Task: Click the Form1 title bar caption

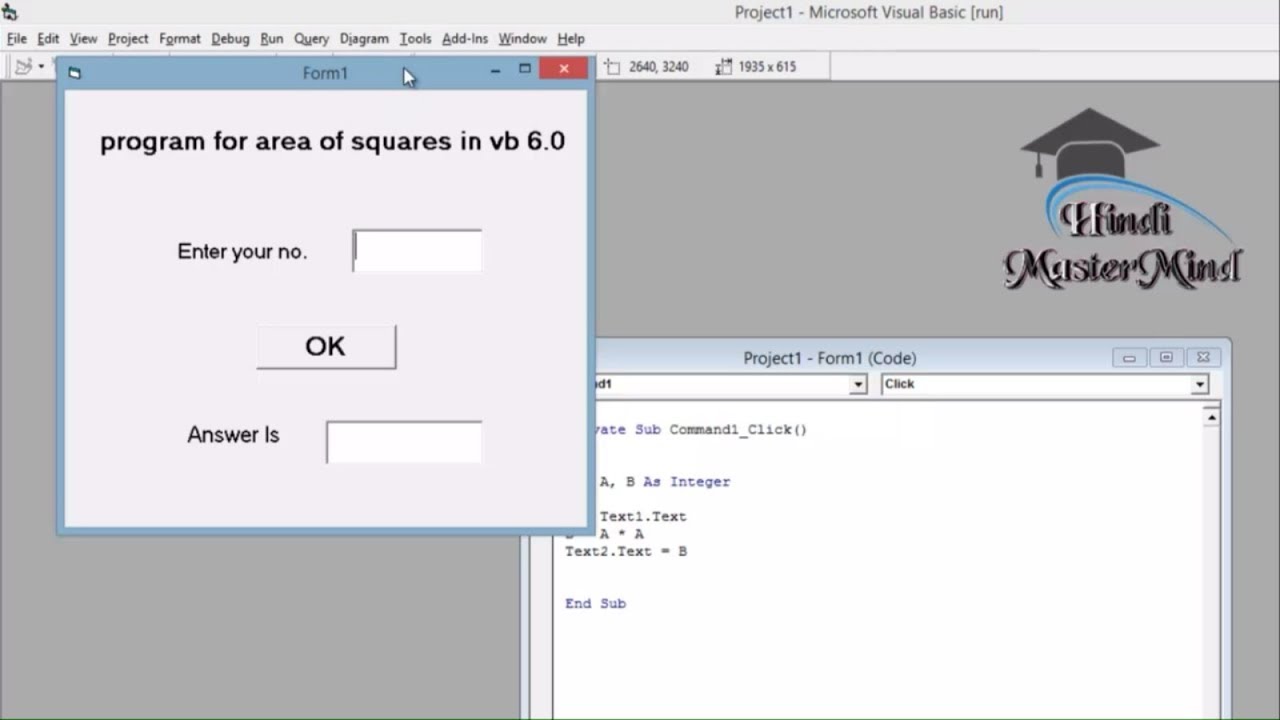Action: (x=325, y=73)
